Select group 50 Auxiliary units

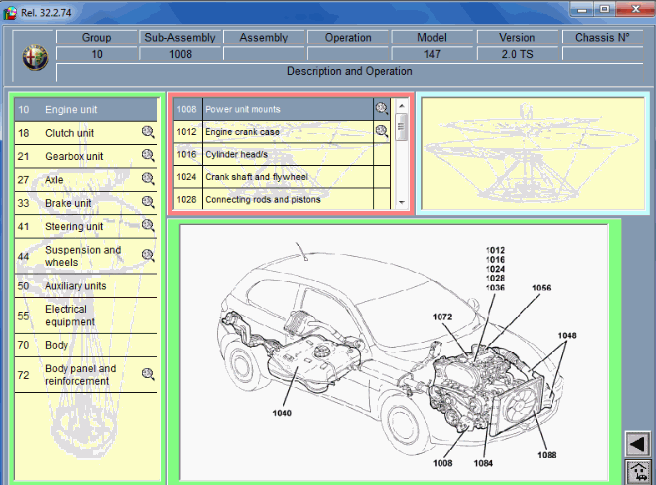(x=86, y=286)
